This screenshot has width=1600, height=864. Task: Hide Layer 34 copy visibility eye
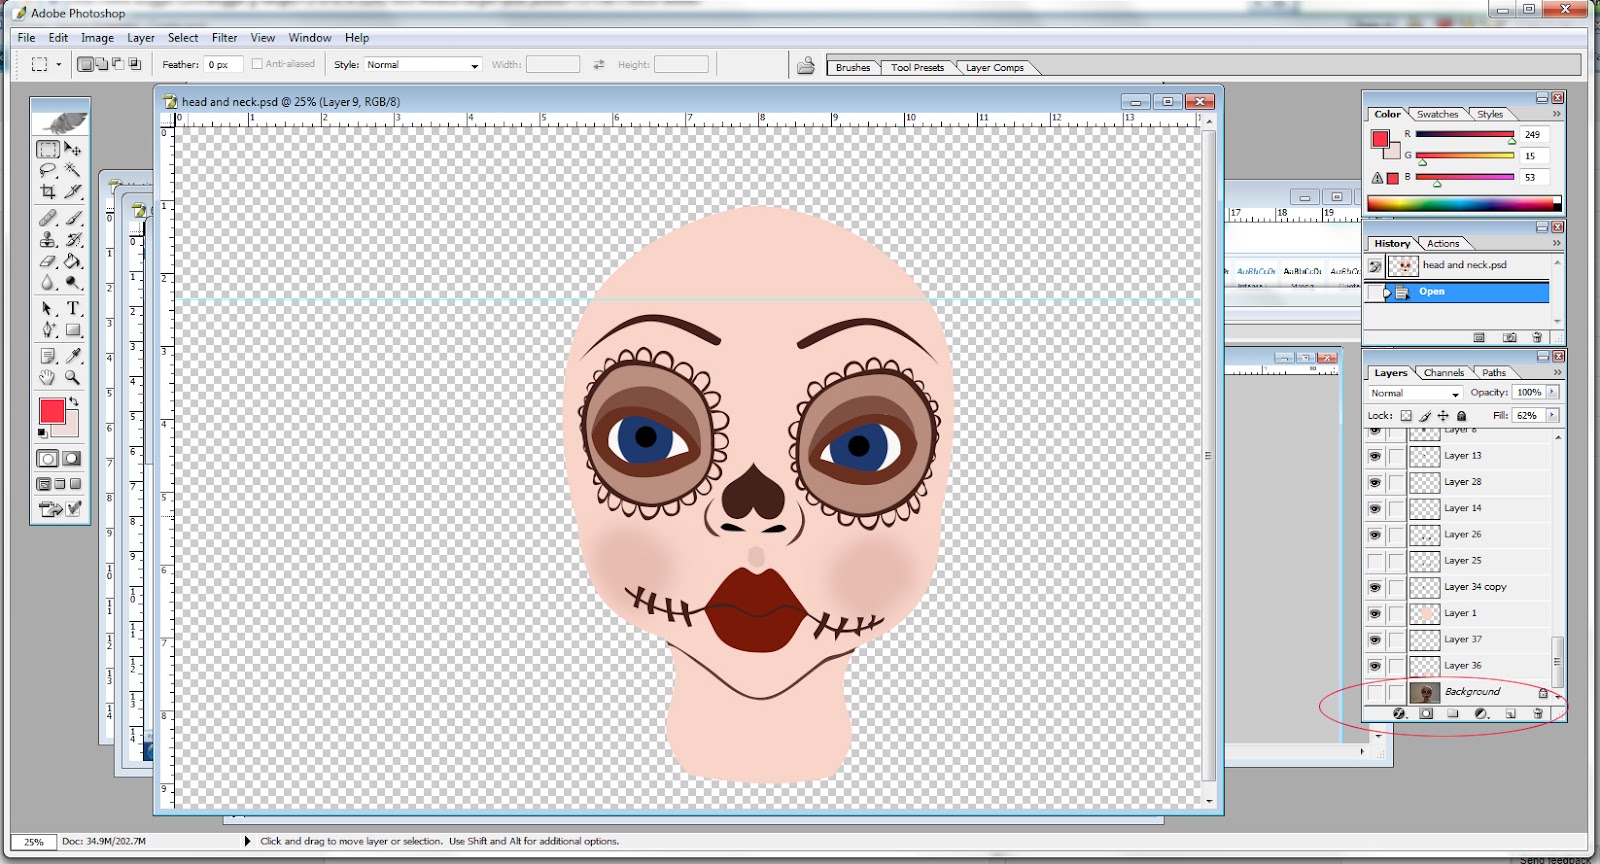[1375, 587]
